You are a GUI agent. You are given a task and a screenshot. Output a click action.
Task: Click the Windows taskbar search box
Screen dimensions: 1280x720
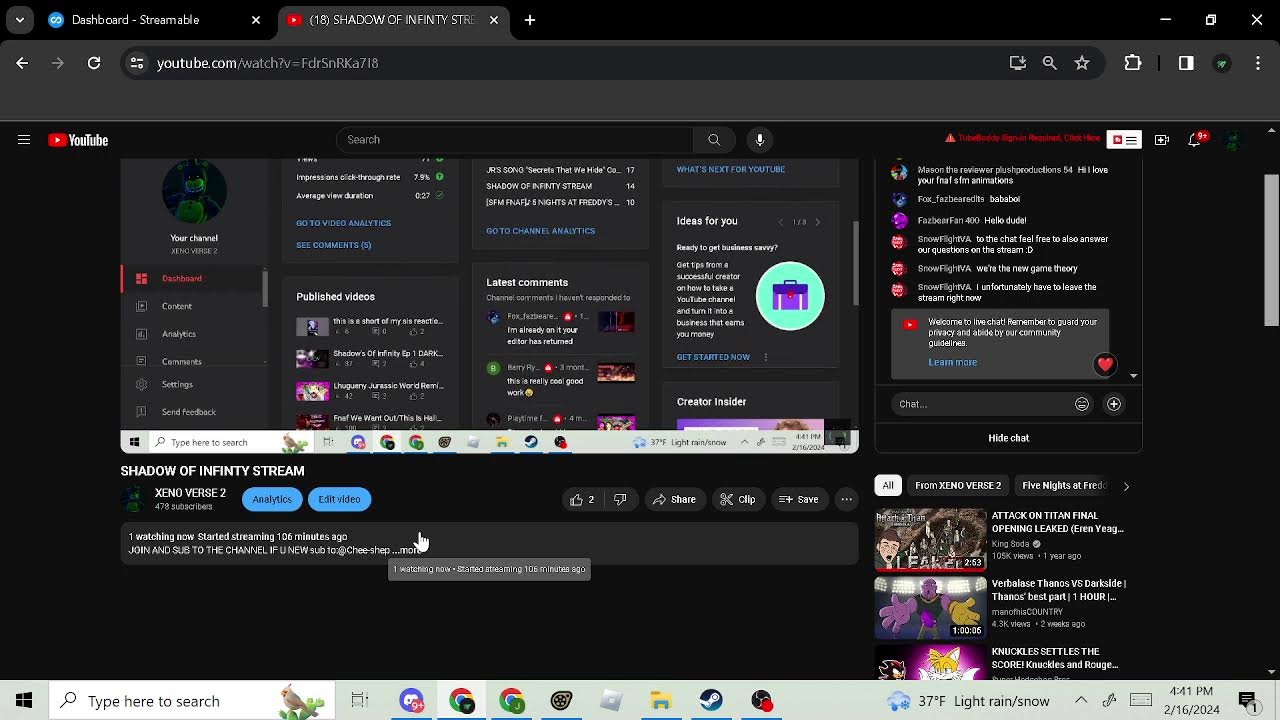(192, 701)
